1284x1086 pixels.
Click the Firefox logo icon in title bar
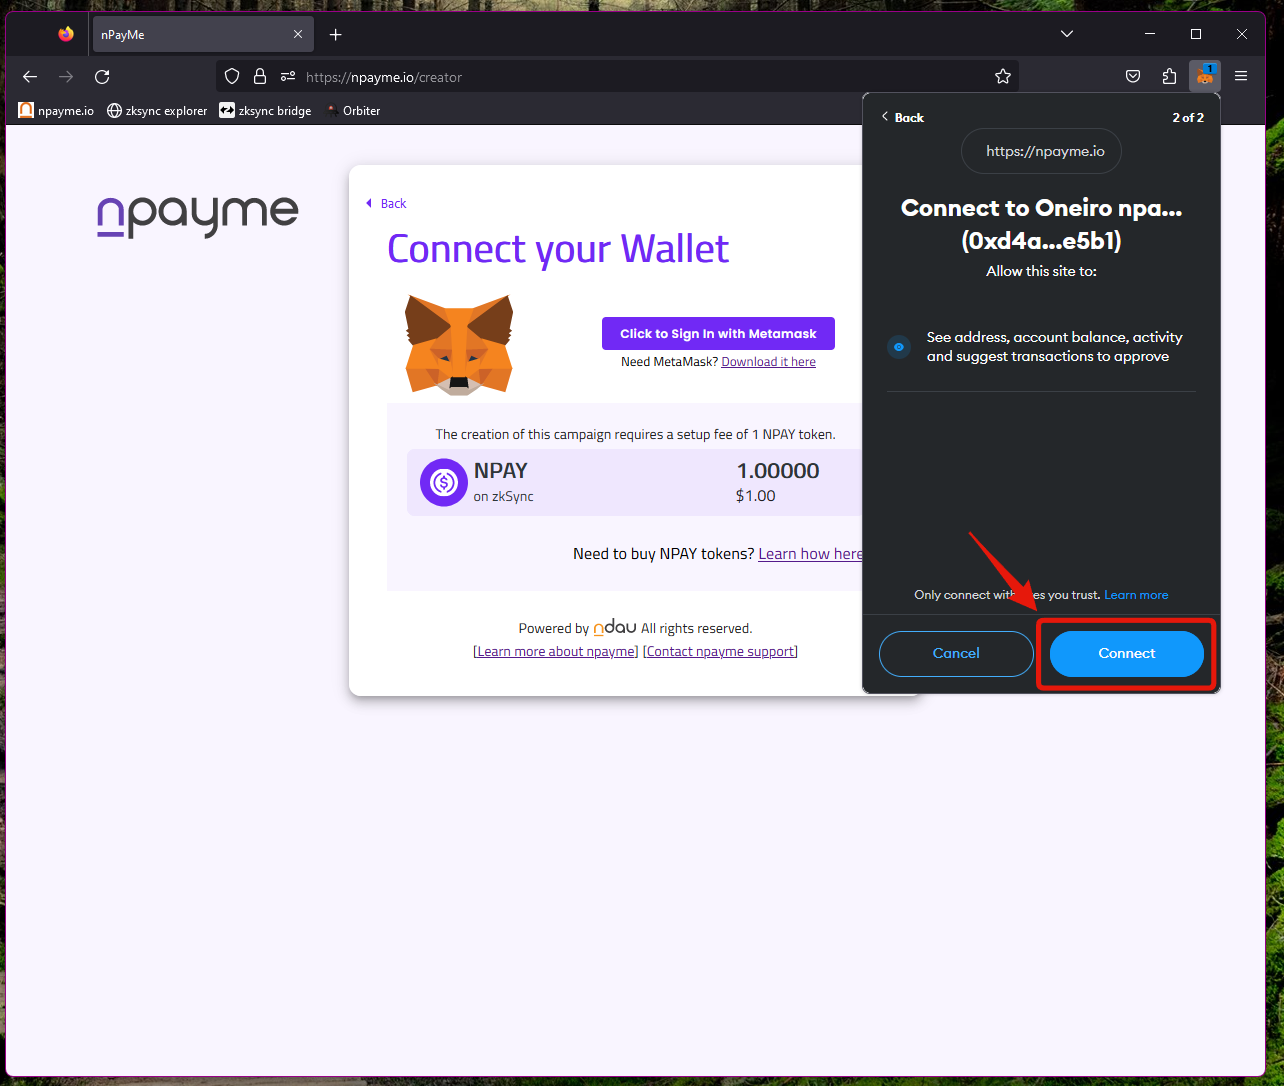coord(66,34)
